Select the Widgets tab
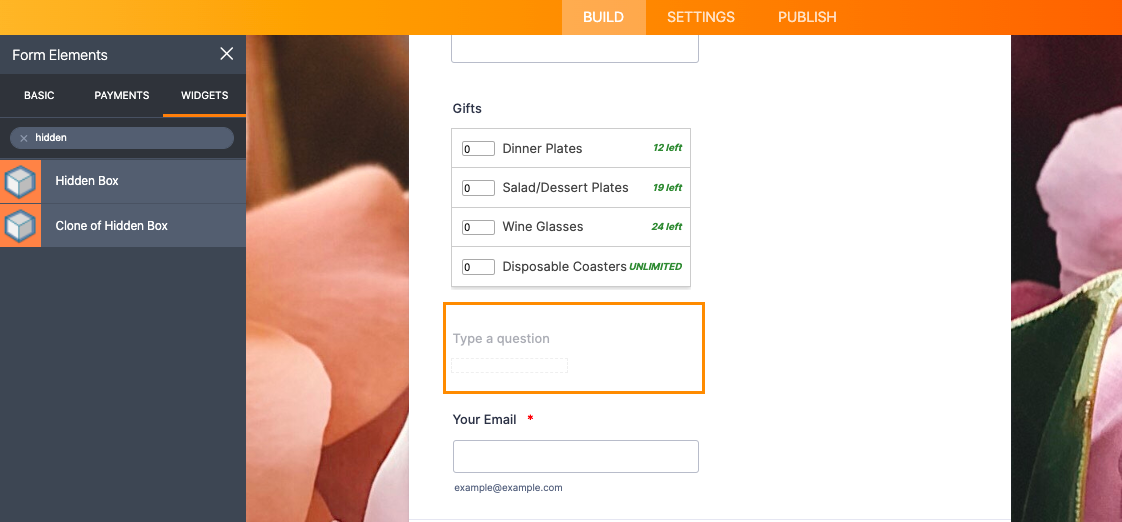The width and height of the screenshot is (1122, 522). pyautogui.click(x=204, y=95)
